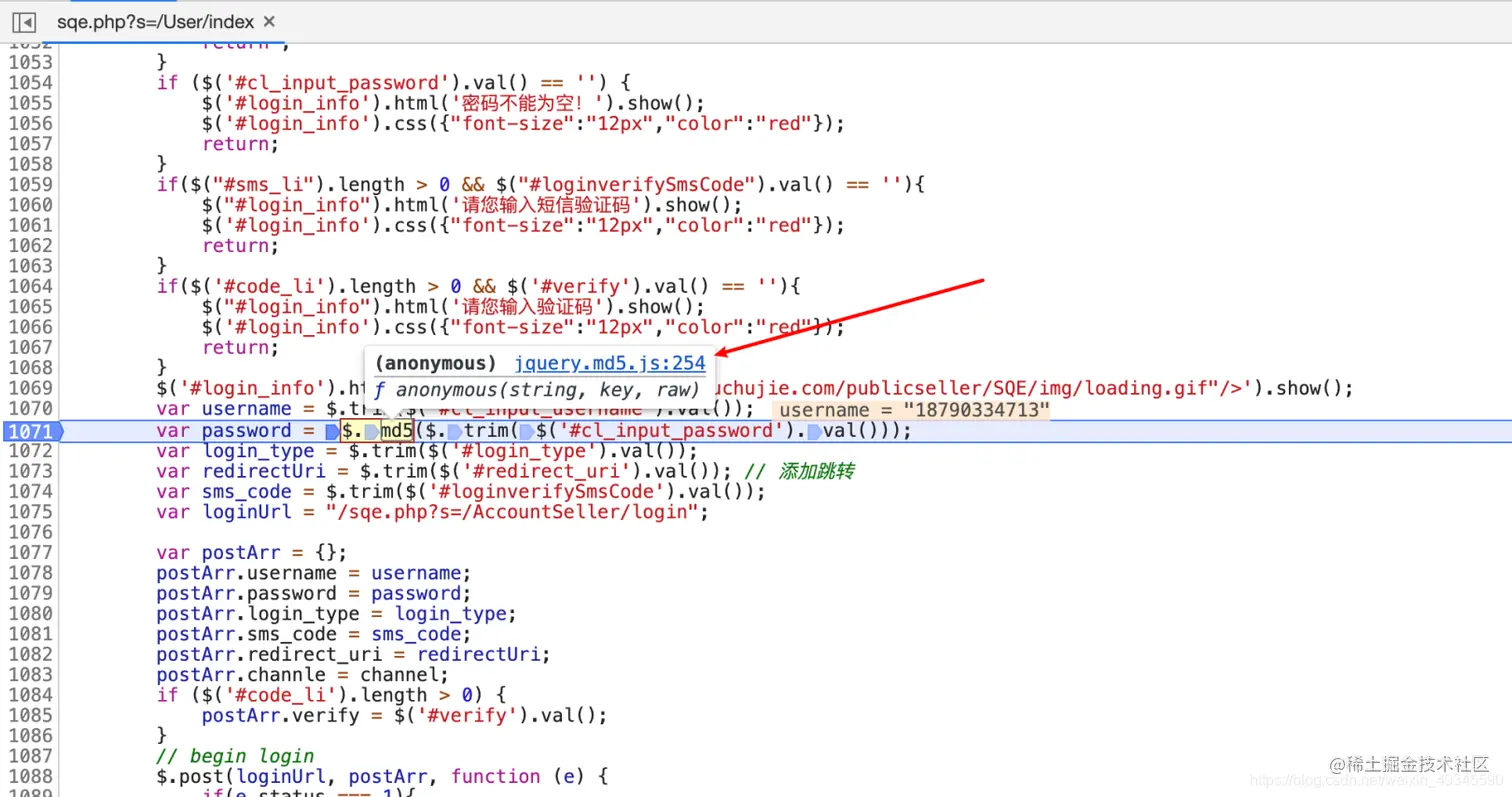Click first inline breakpoint marker after 'password ='
This screenshot has width=1512, height=797.
[x=332, y=432]
